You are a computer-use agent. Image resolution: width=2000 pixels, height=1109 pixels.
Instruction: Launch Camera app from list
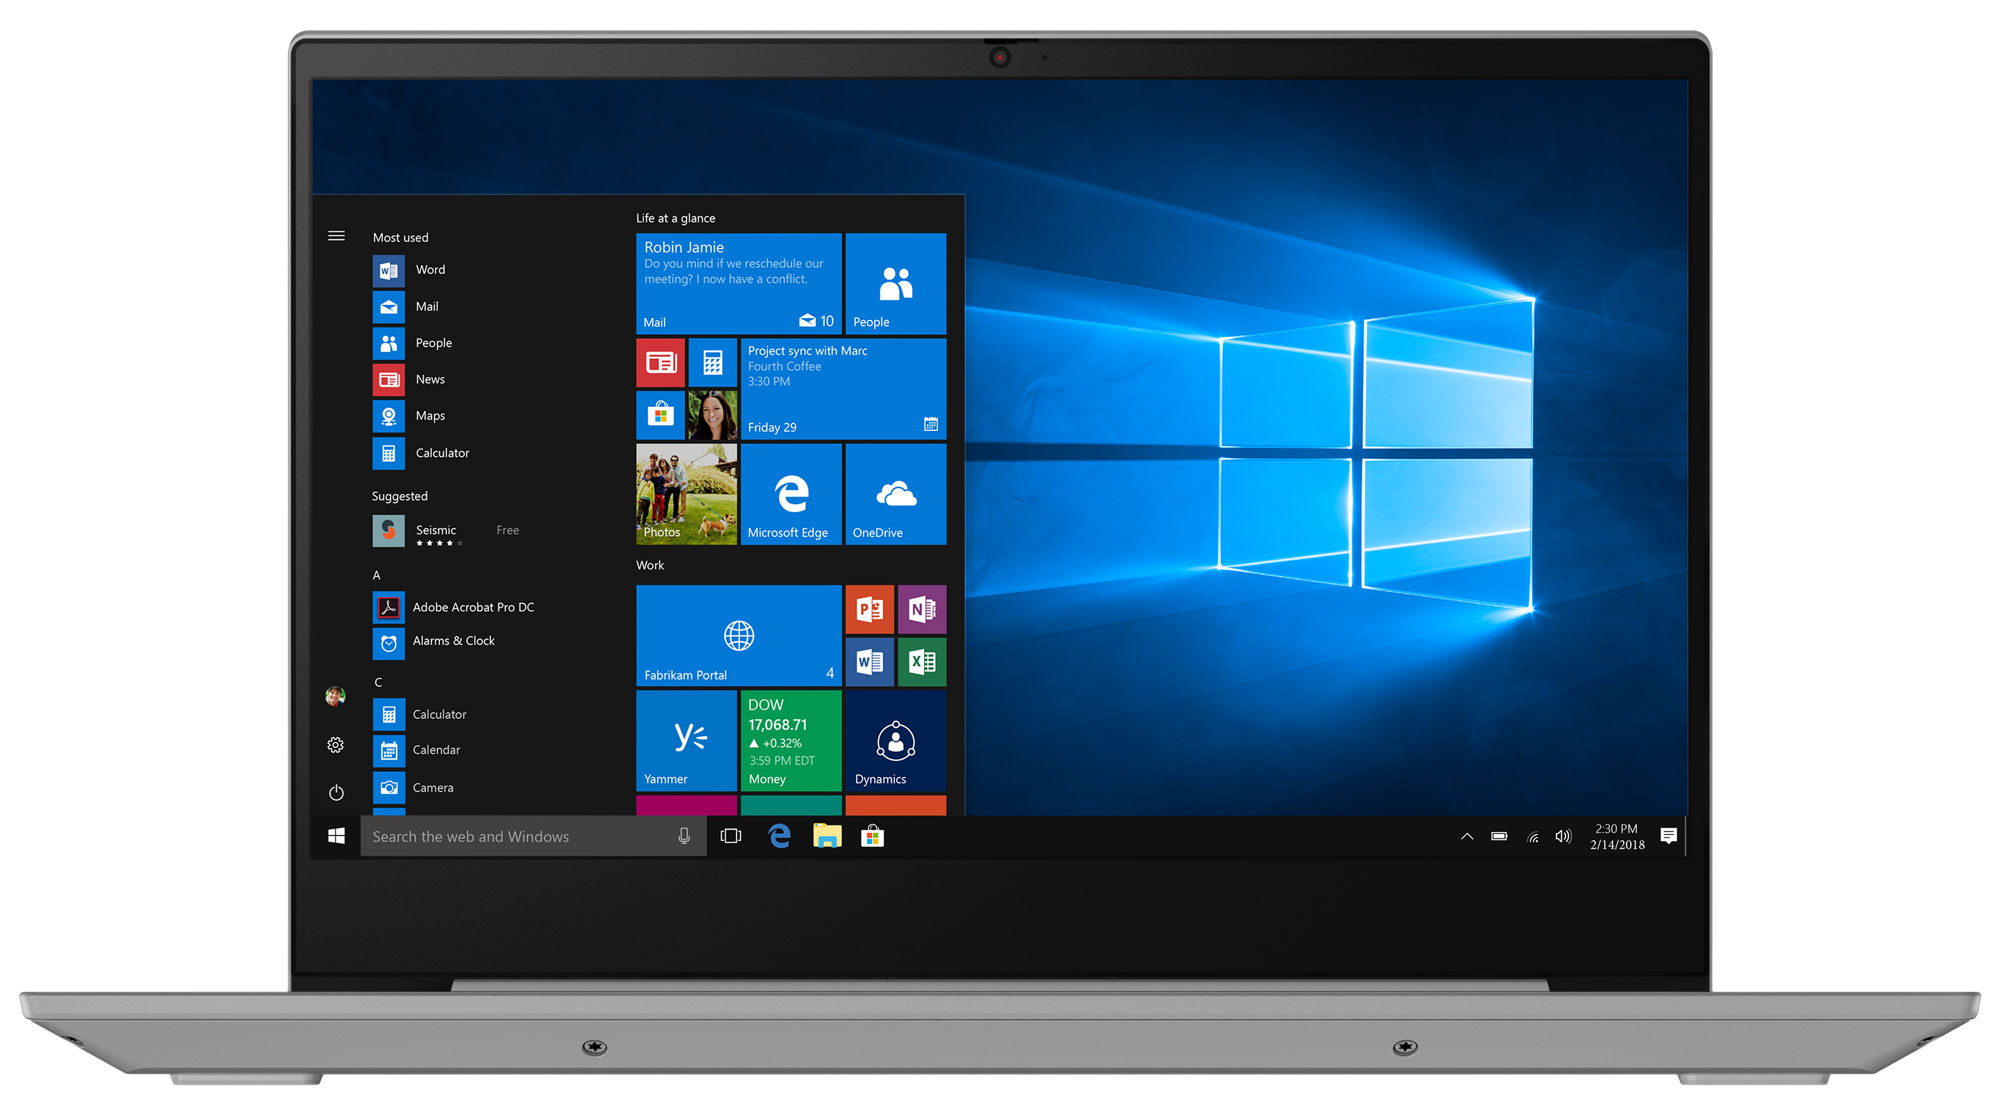tap(414, 788)
